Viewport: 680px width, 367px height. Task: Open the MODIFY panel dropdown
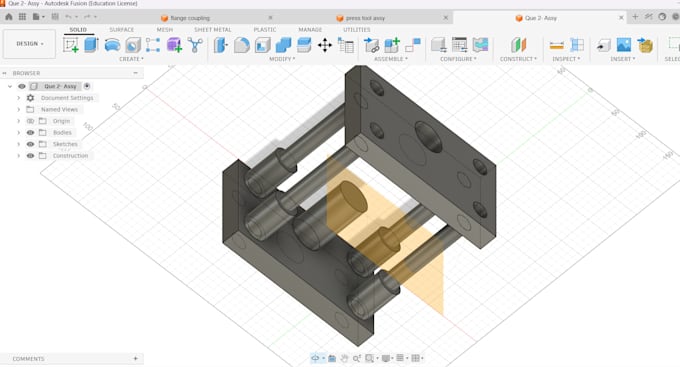(x=282, y=59)
